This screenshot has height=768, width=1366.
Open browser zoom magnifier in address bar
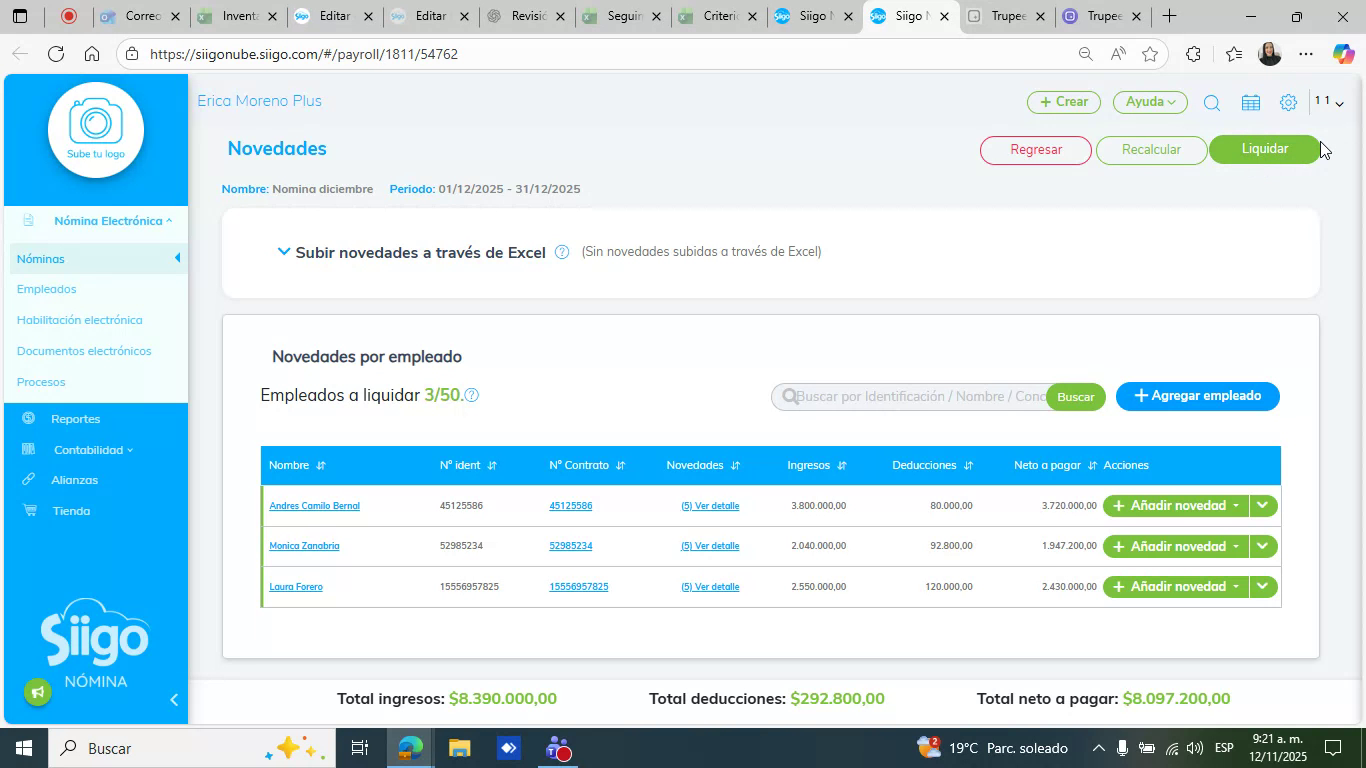[1085, 54]
